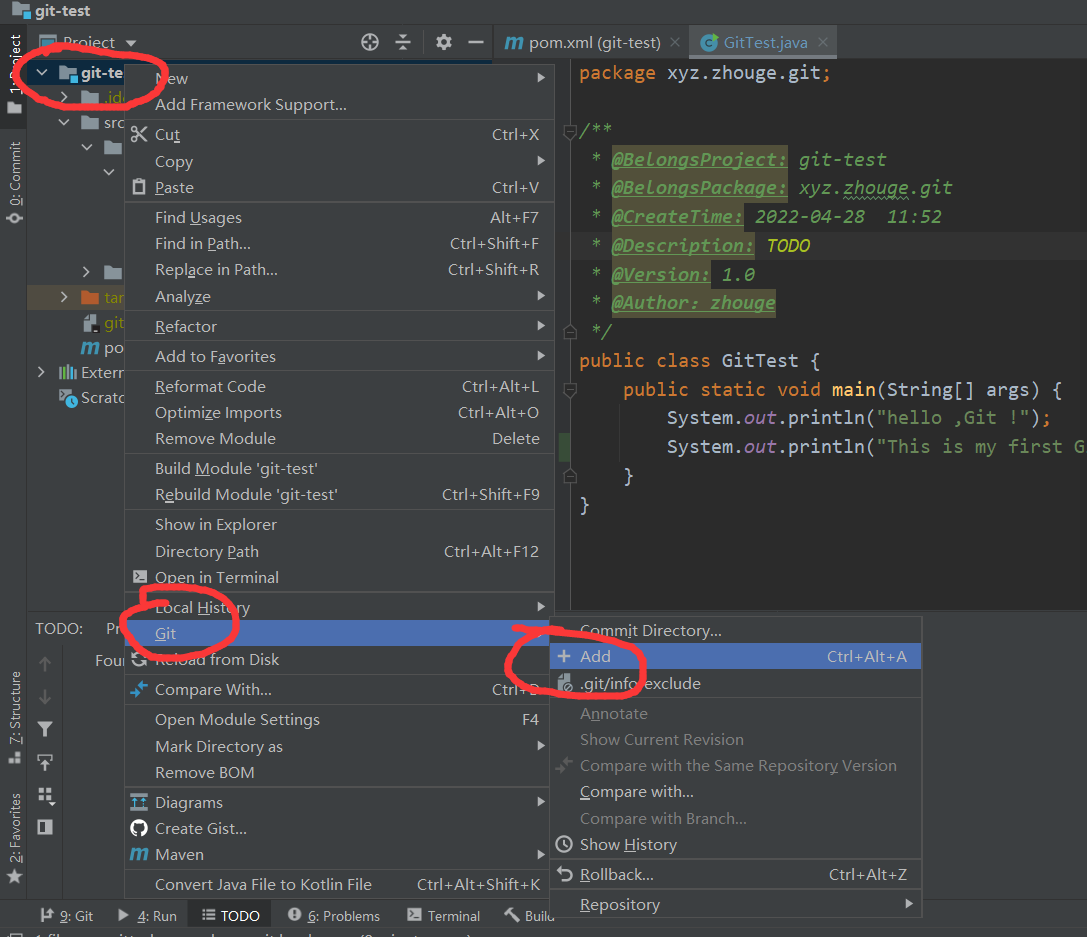Click Remove BOM
Viewport: 1087px width, 937px height.
point(339,773)
